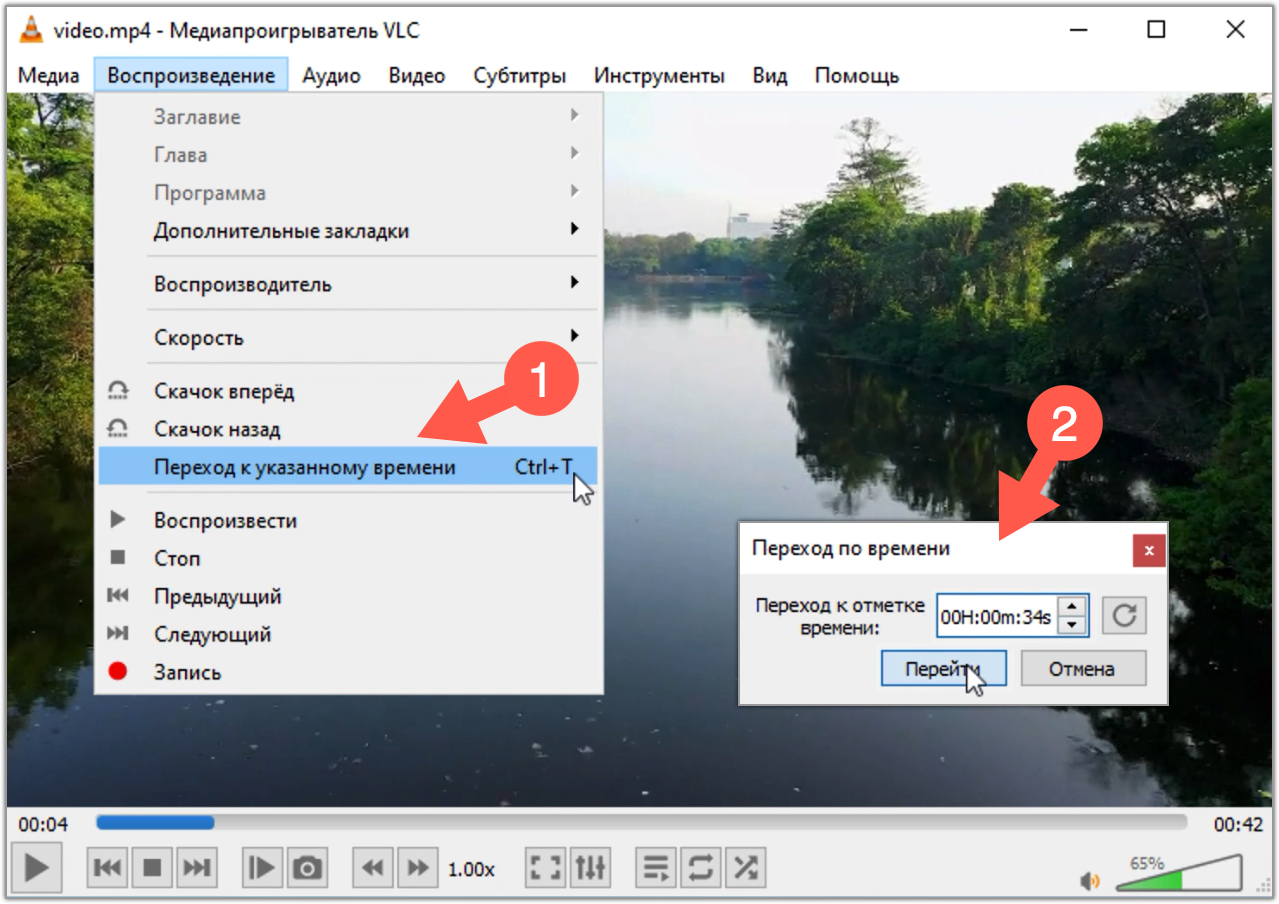The image size is (1279, 904).
Task: Click the Отмена button in dialog
Action: [x=1082, y=669]
